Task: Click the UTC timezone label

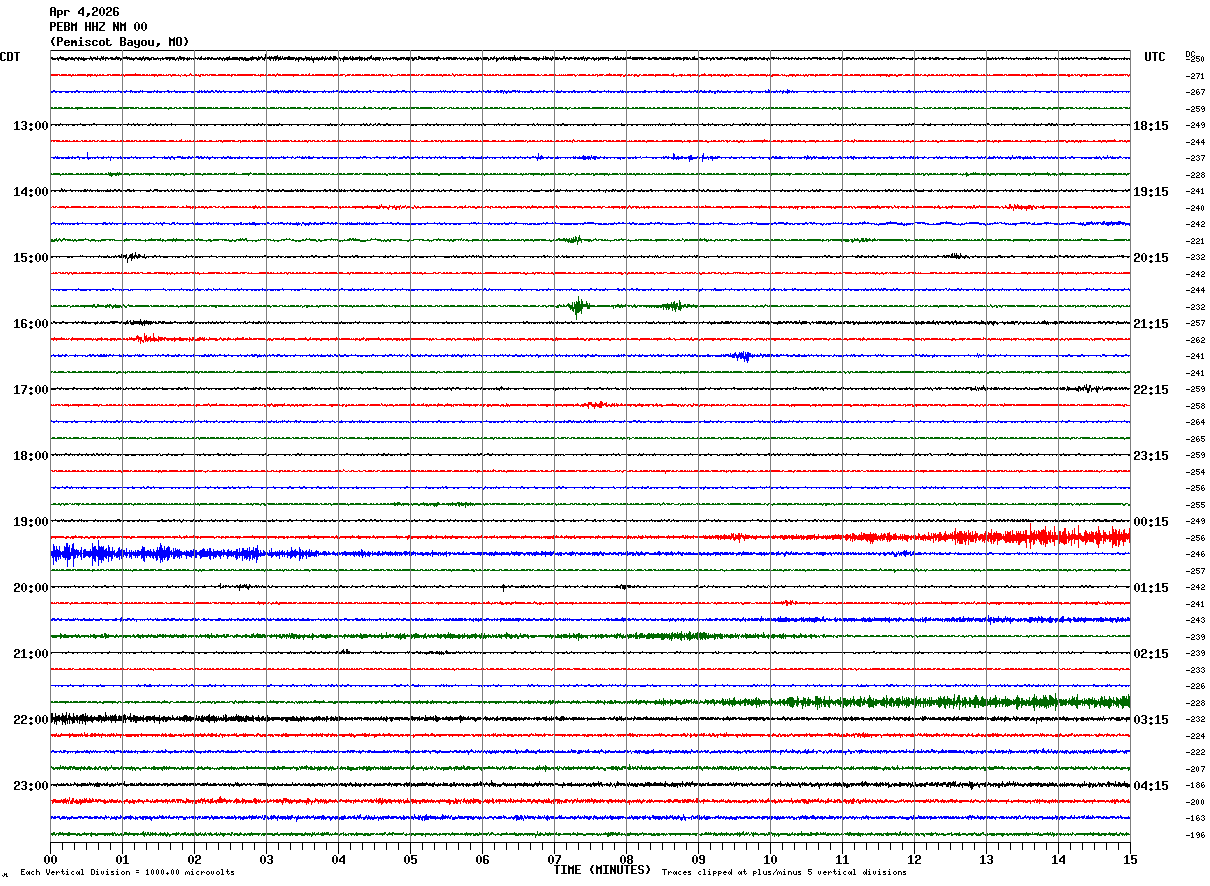Action: (1155, 57)
